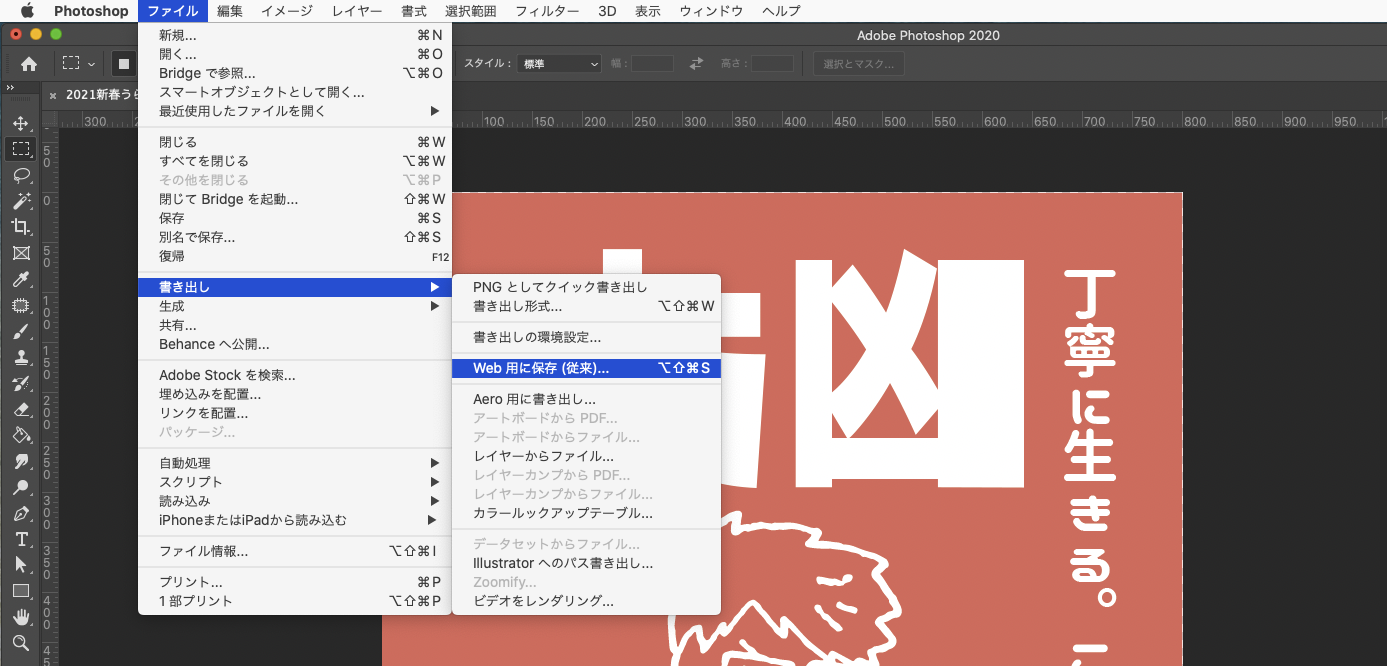Choose the New Selection mode icon

point(124,64)
